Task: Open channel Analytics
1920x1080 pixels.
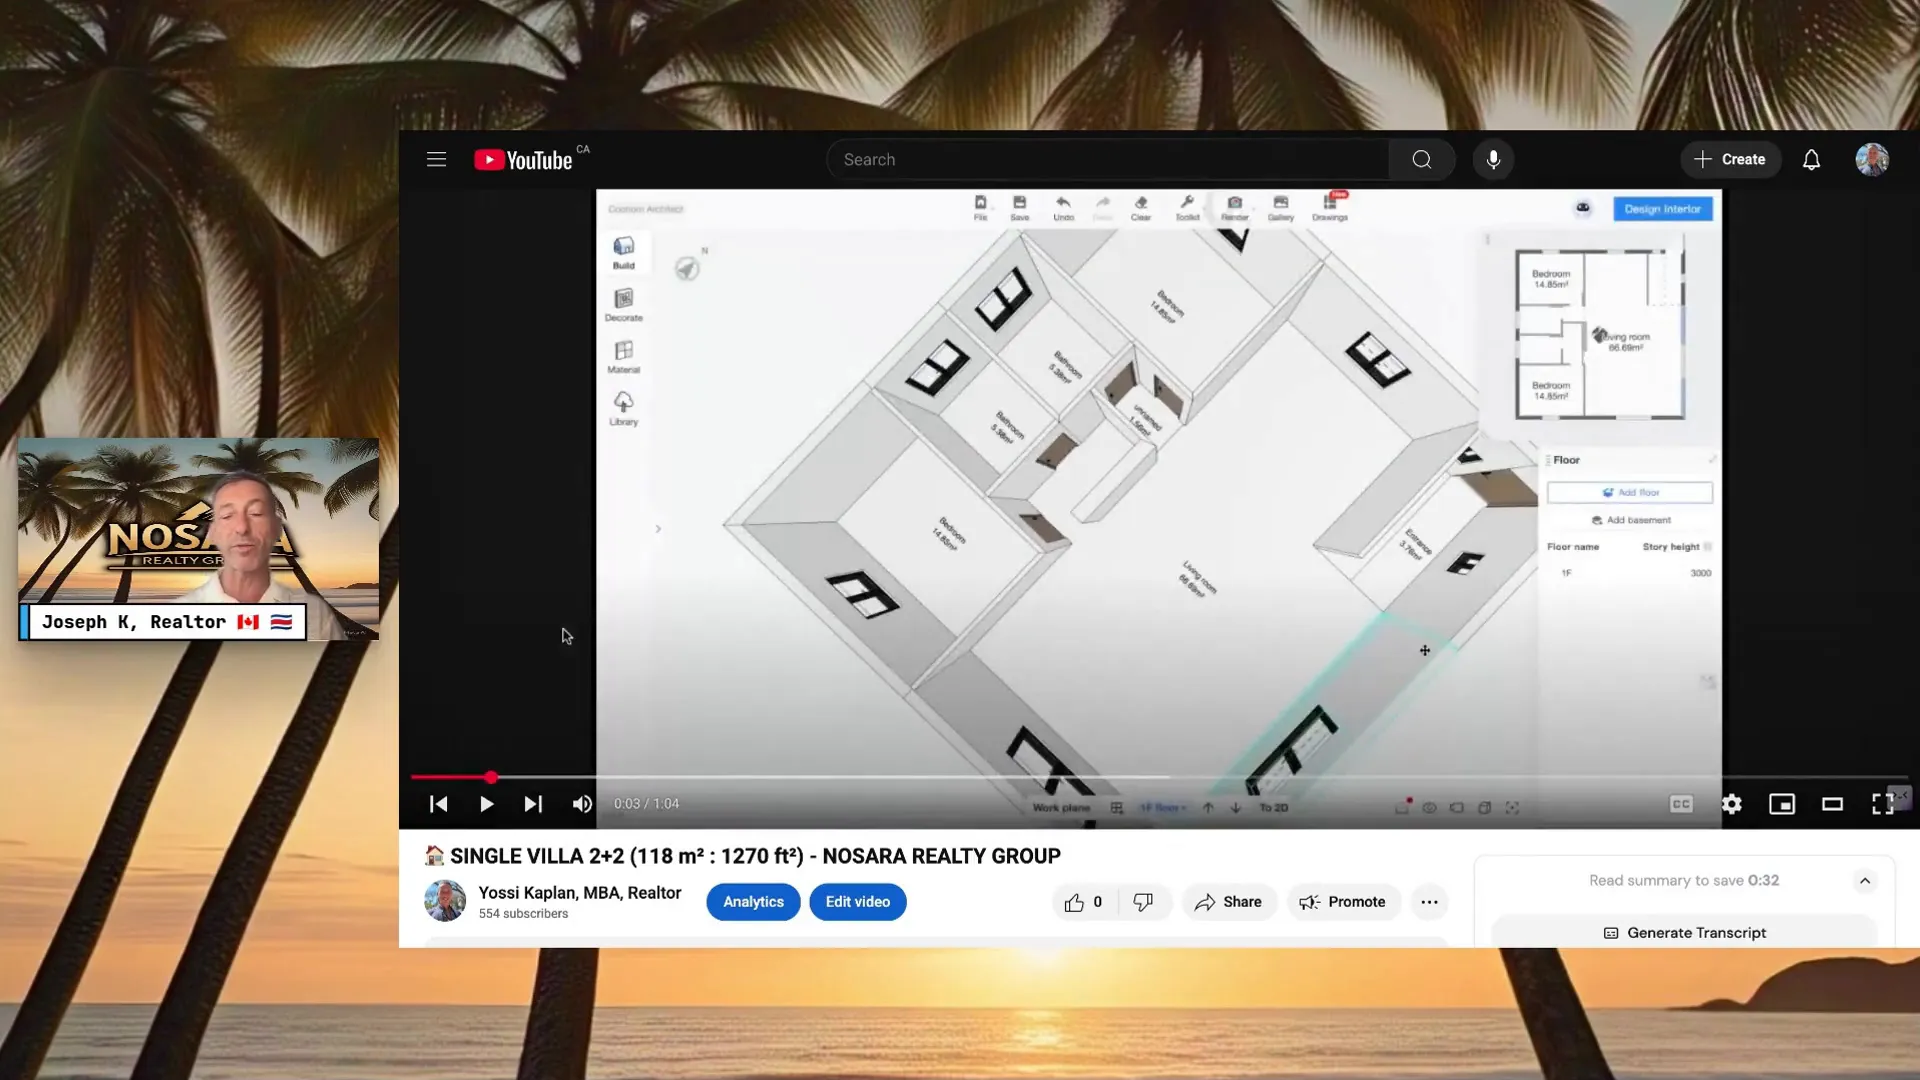Action: coord(753,902)
